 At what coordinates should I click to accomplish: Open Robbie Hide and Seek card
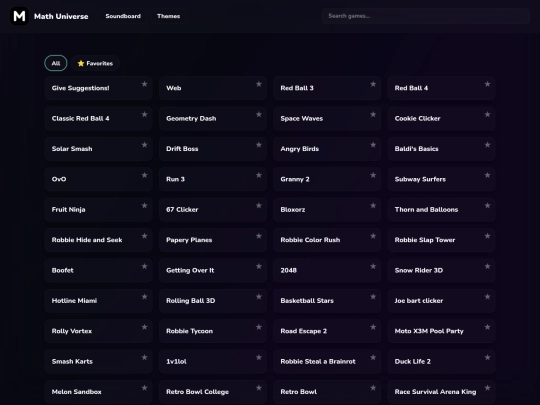pos(98,240)
